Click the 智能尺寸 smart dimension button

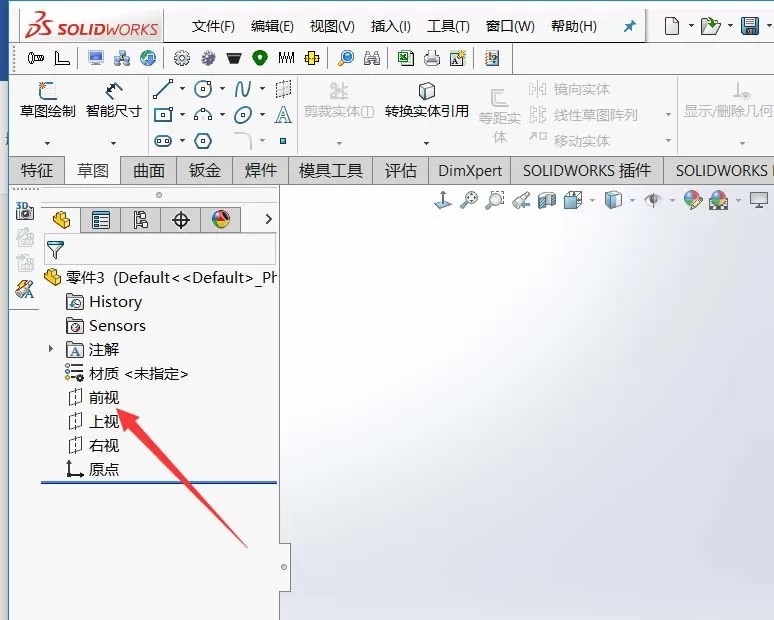tap(114, 100)
